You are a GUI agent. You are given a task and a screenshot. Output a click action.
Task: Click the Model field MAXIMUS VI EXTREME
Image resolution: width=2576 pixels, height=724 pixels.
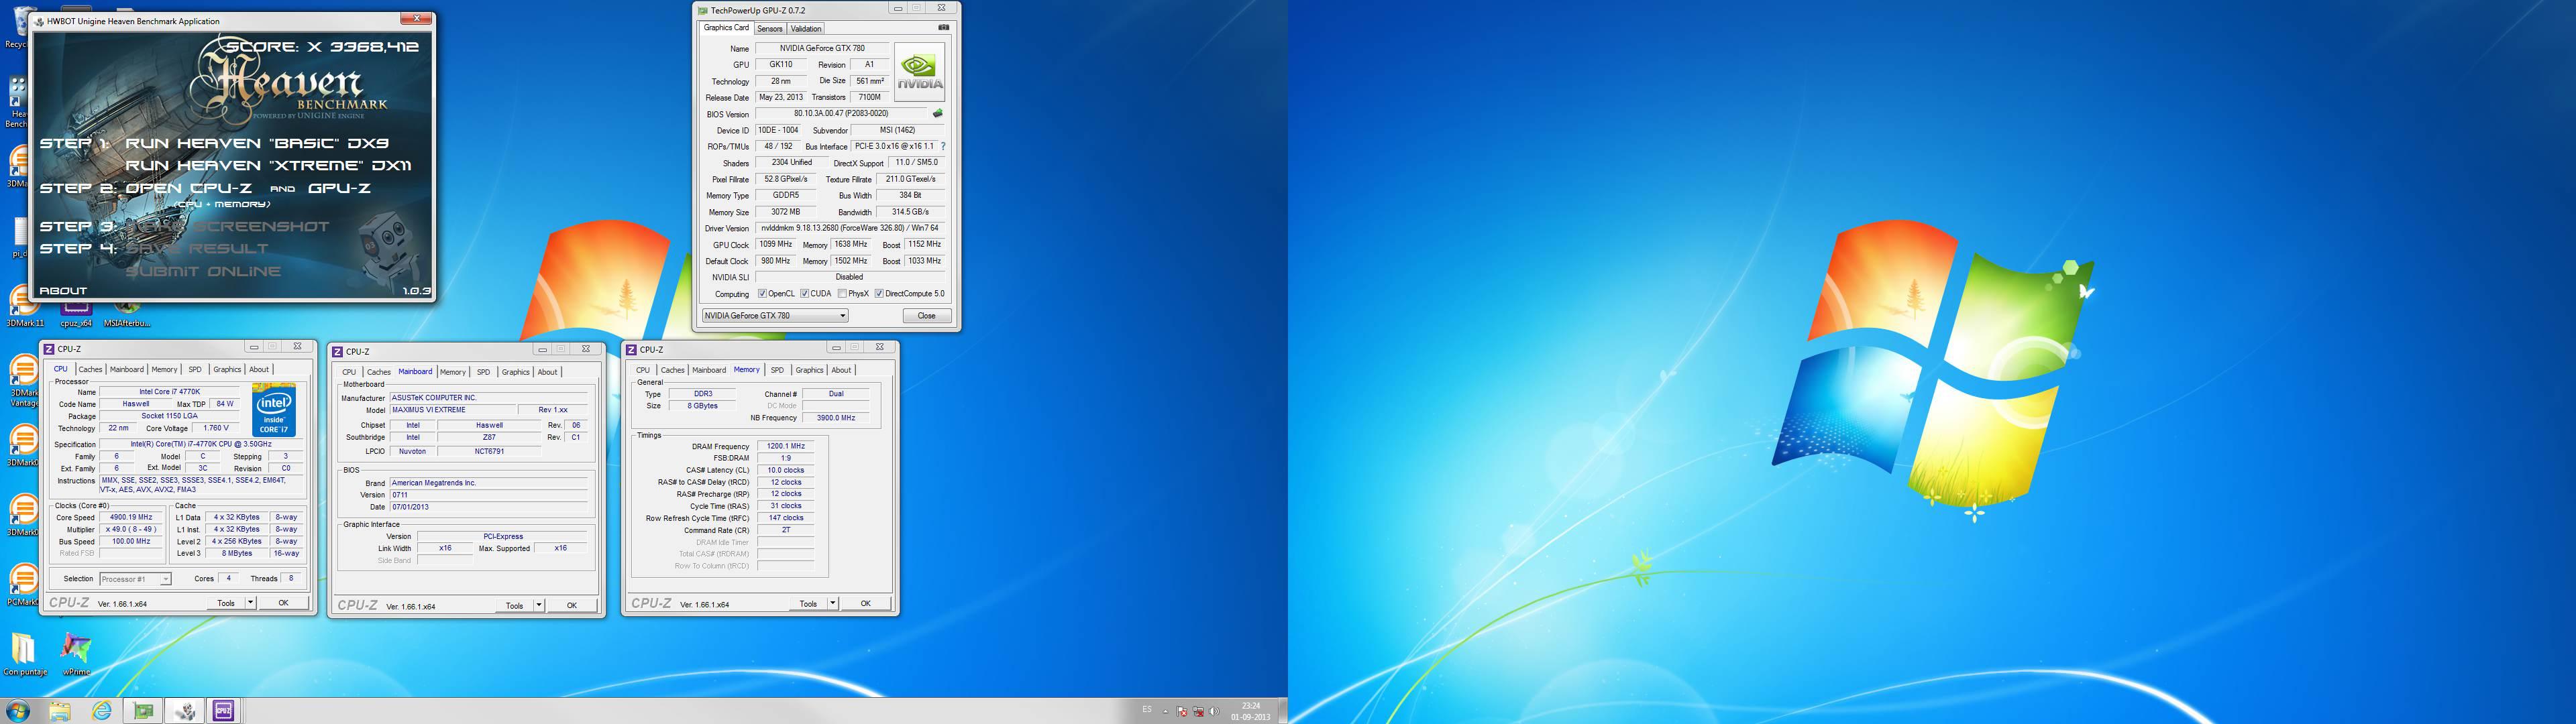(452, 410)
